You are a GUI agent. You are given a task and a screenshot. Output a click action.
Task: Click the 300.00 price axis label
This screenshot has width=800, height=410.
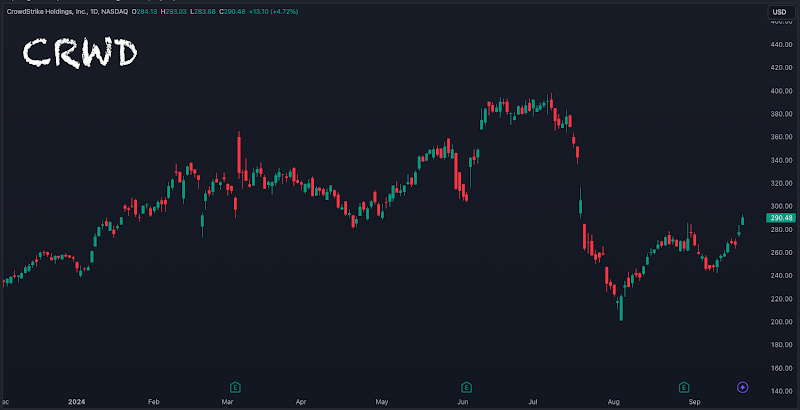pos(782,206)
